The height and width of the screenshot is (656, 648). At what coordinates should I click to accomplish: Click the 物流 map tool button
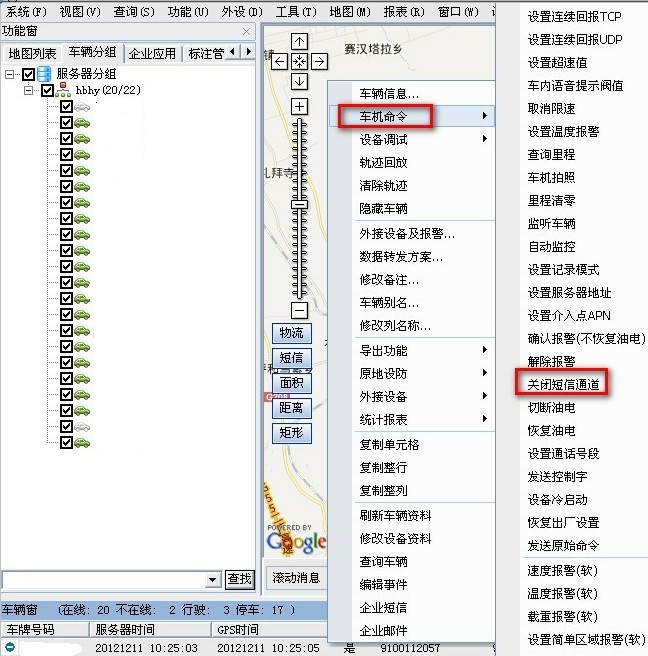tap(291, 333)
